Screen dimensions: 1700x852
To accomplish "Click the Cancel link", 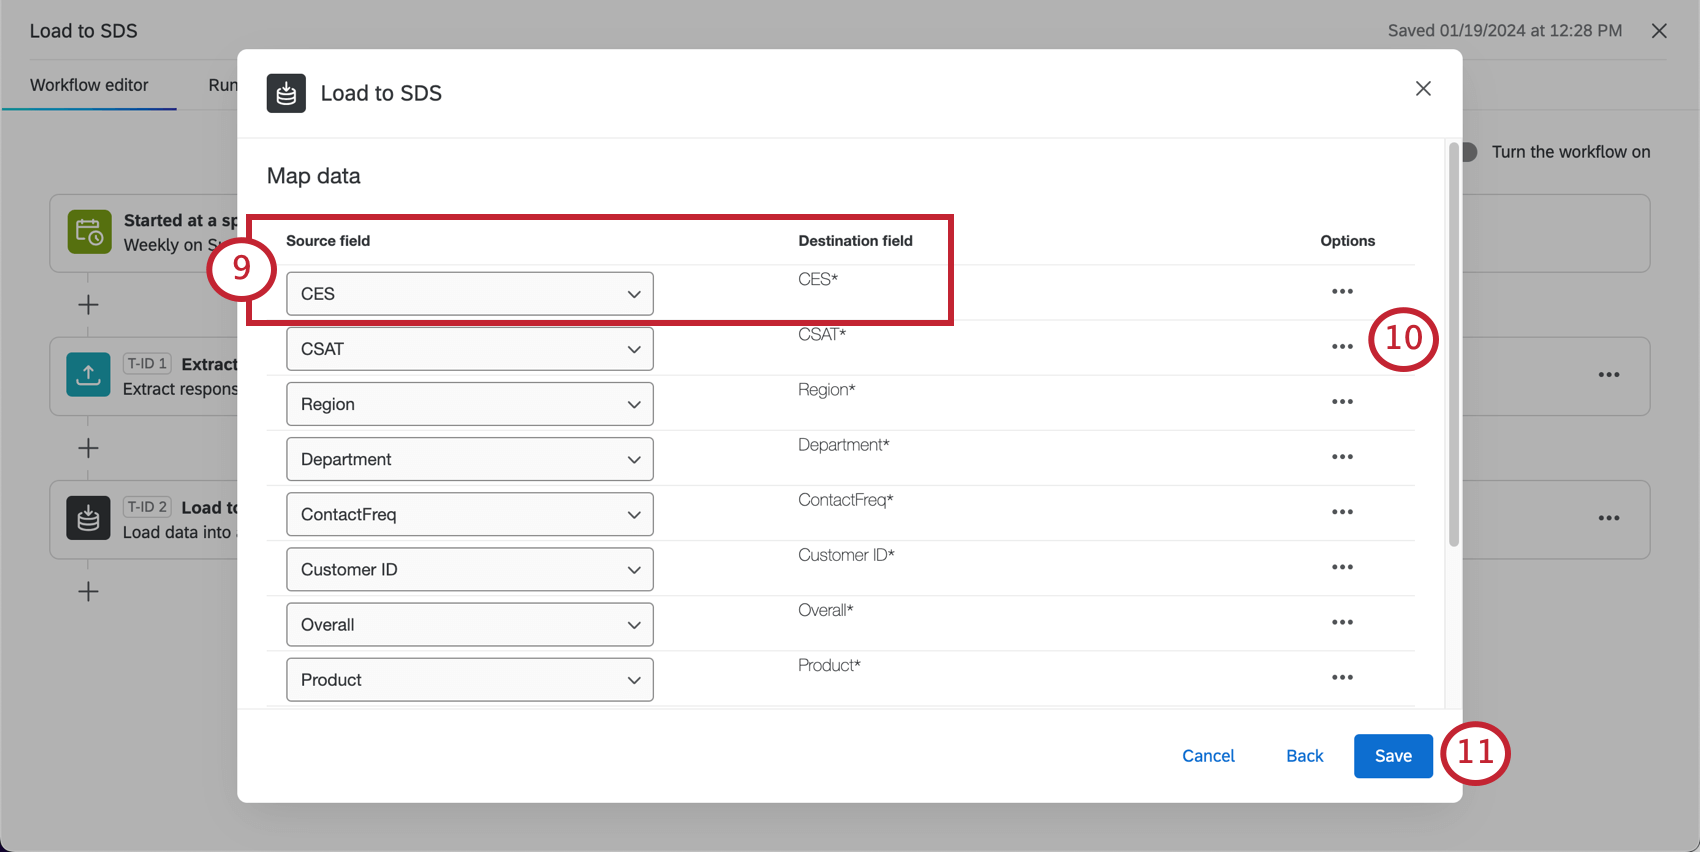I will pyautogui.click(x=1208, y=756).
